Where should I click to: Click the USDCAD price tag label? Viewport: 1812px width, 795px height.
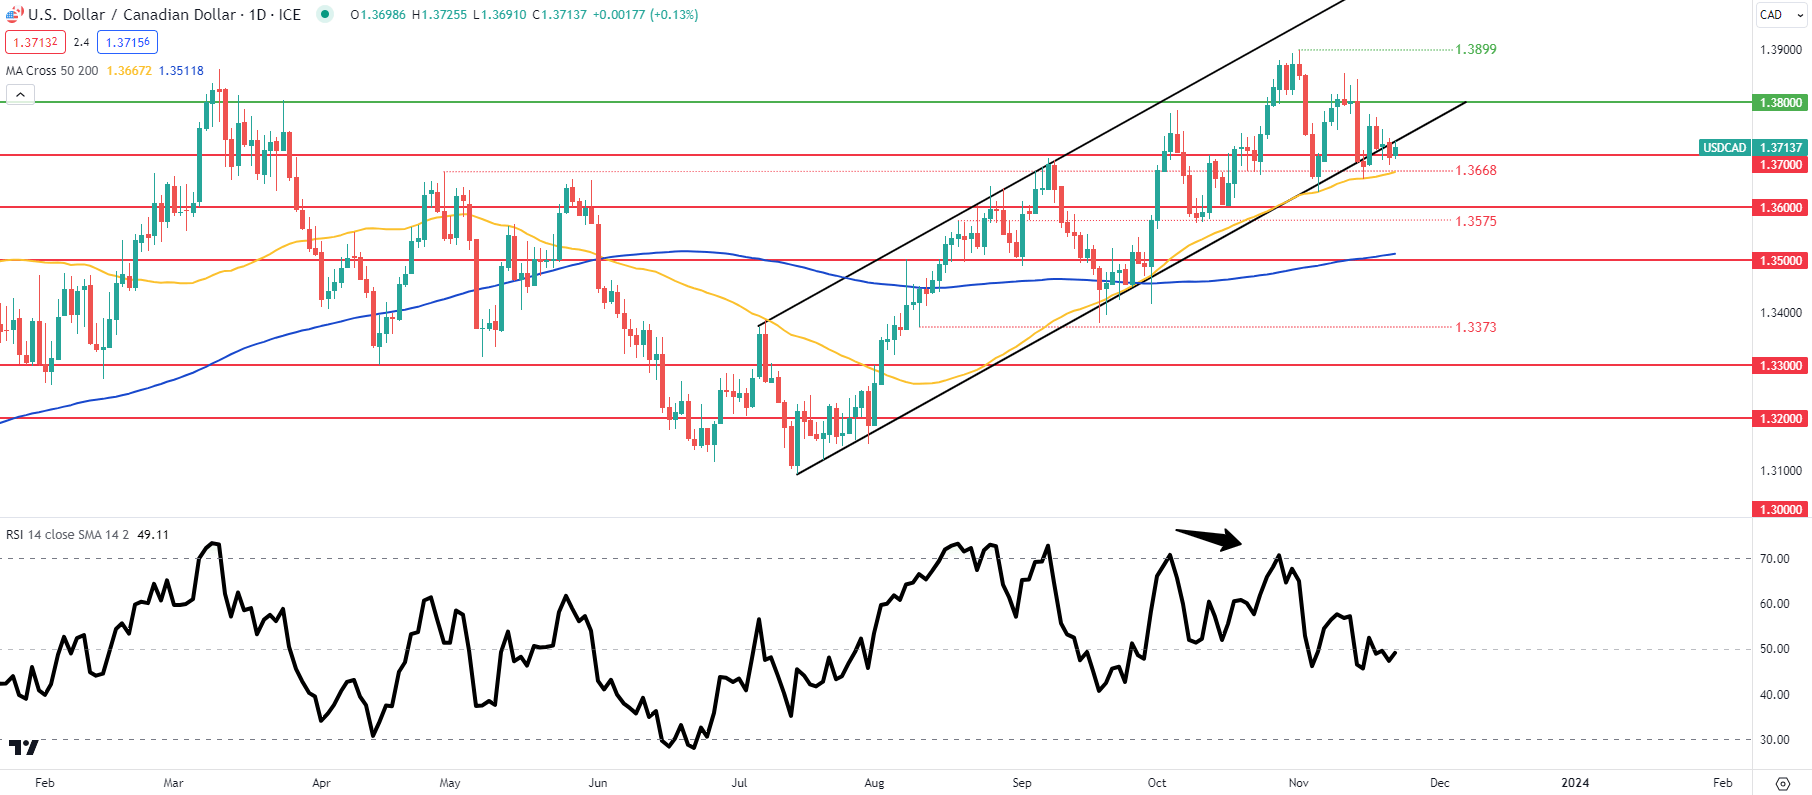pyautogui.click(x=1724, y=148)
